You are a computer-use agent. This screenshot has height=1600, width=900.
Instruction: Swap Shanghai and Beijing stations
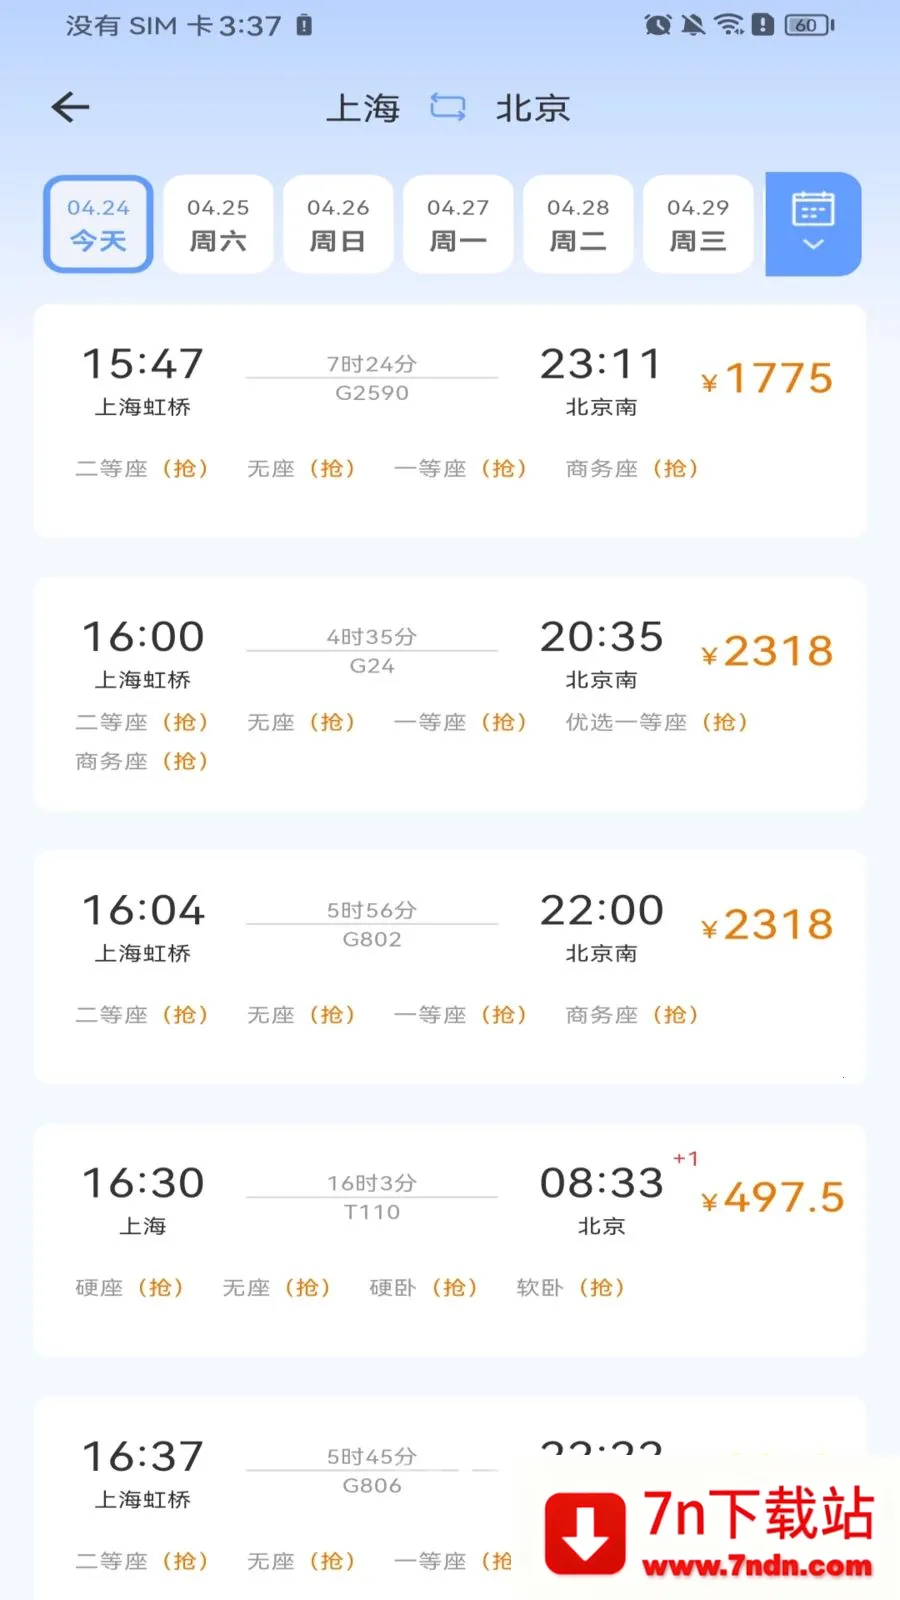click(448, 107)
